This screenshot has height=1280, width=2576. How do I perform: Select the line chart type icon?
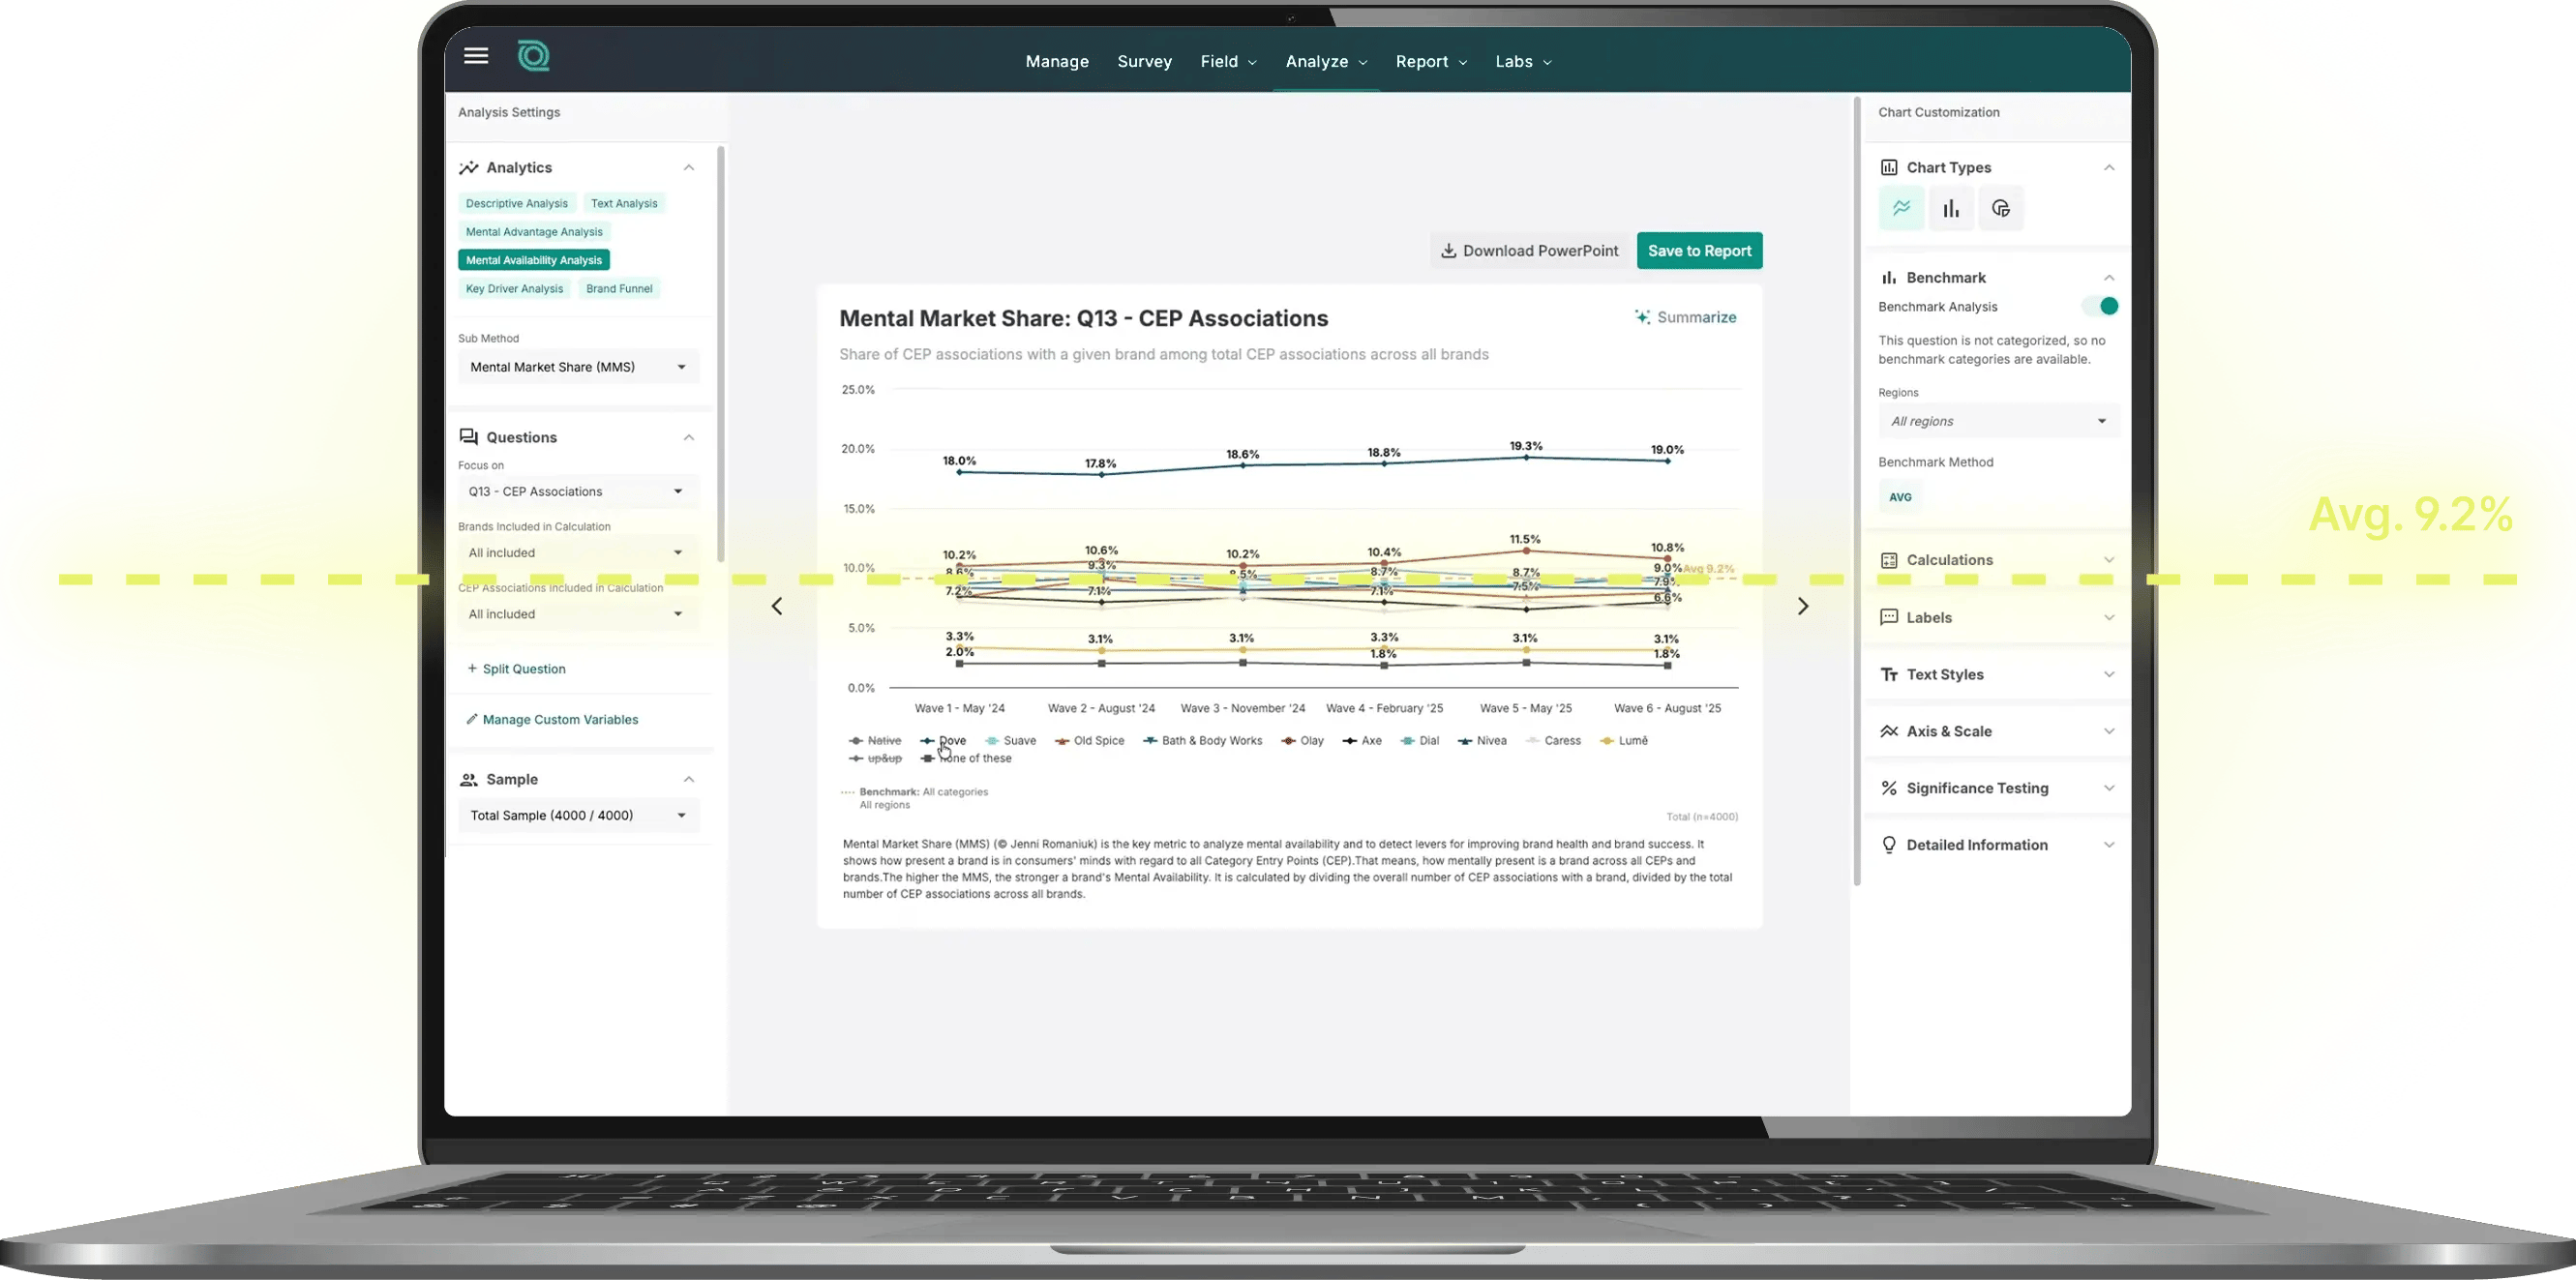[1901, 208]
